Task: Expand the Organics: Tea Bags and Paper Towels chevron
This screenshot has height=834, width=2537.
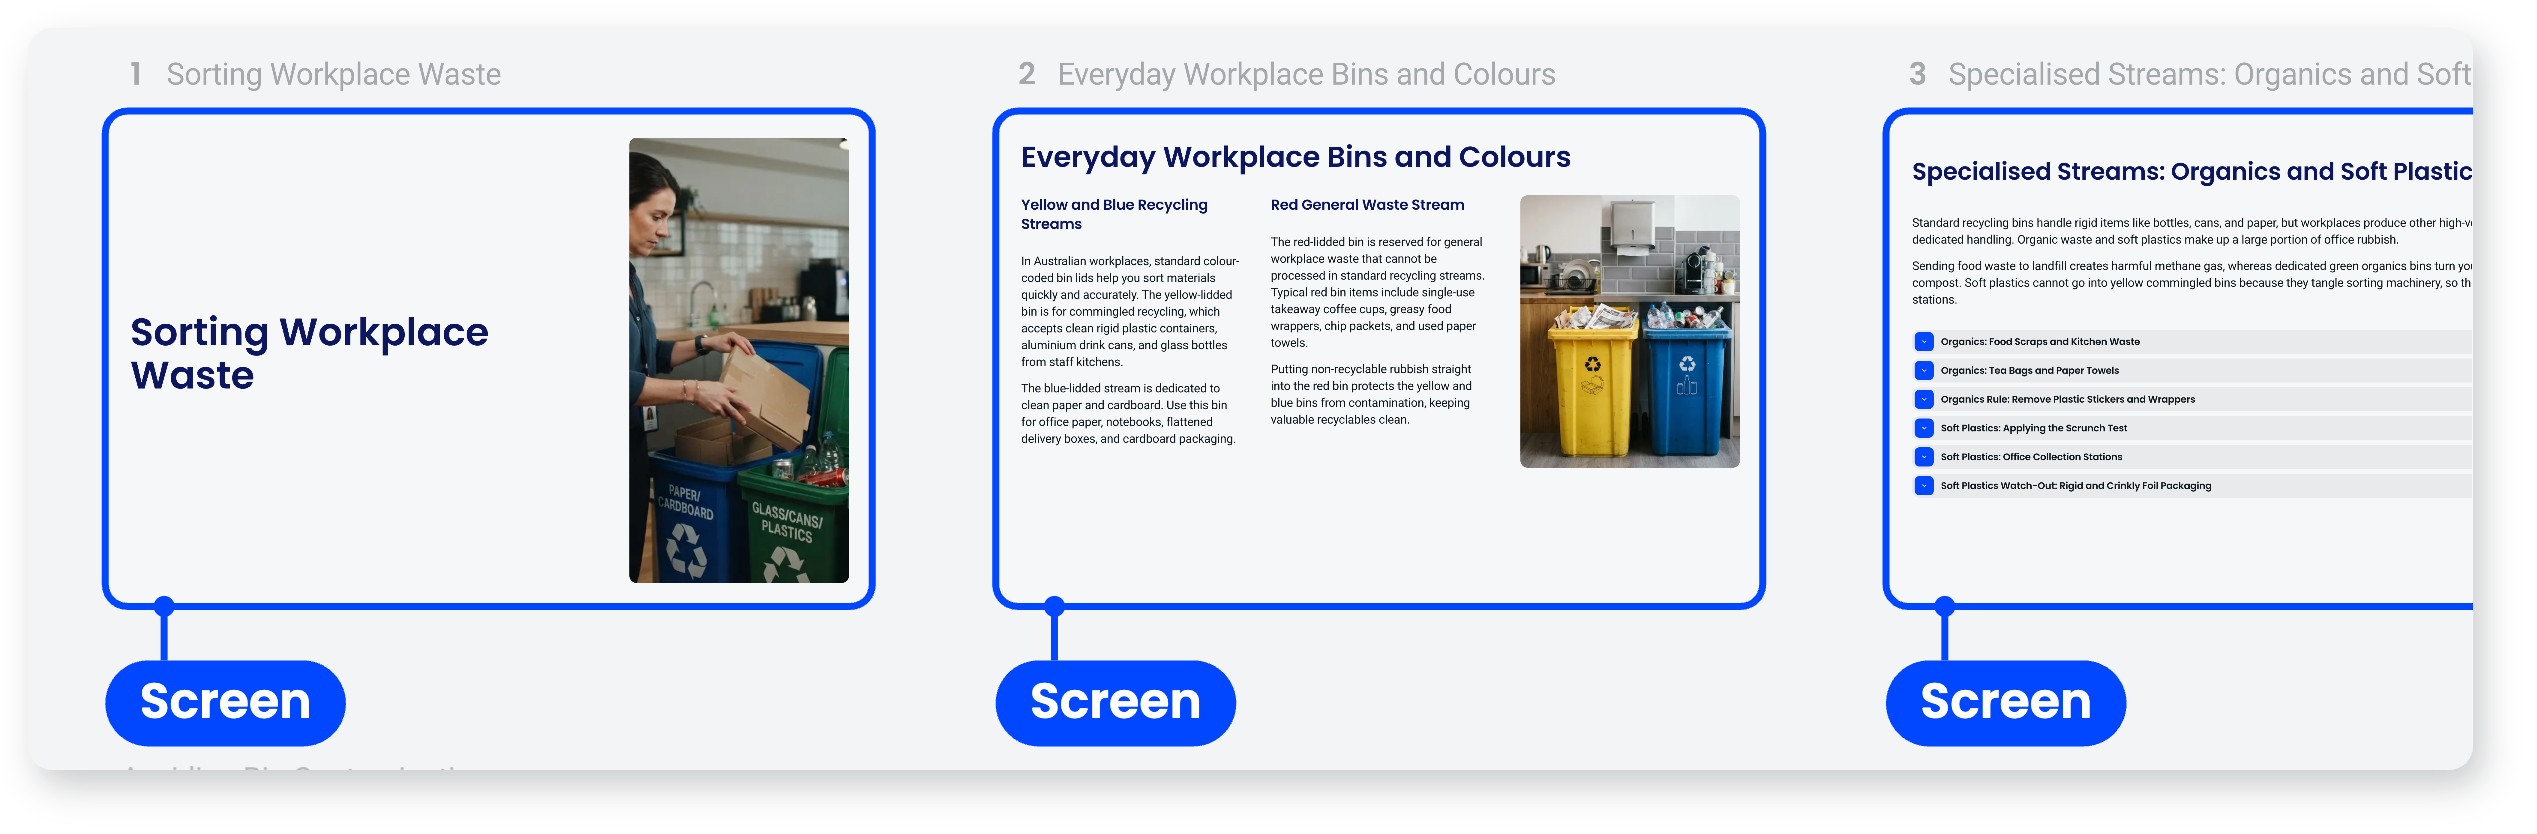Action: (1924, 371)
